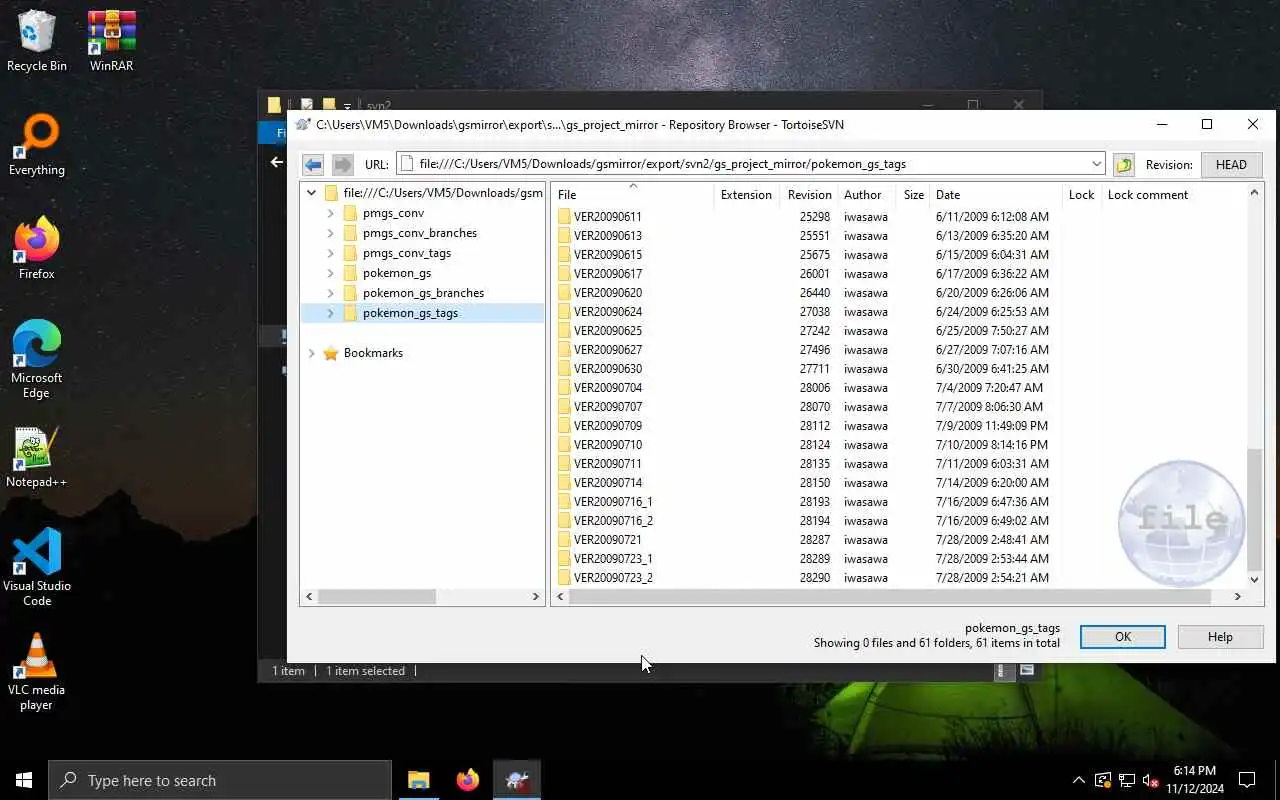
Task: Expand the pmgs_conv_branches tree node
Action: coord(331,233)
